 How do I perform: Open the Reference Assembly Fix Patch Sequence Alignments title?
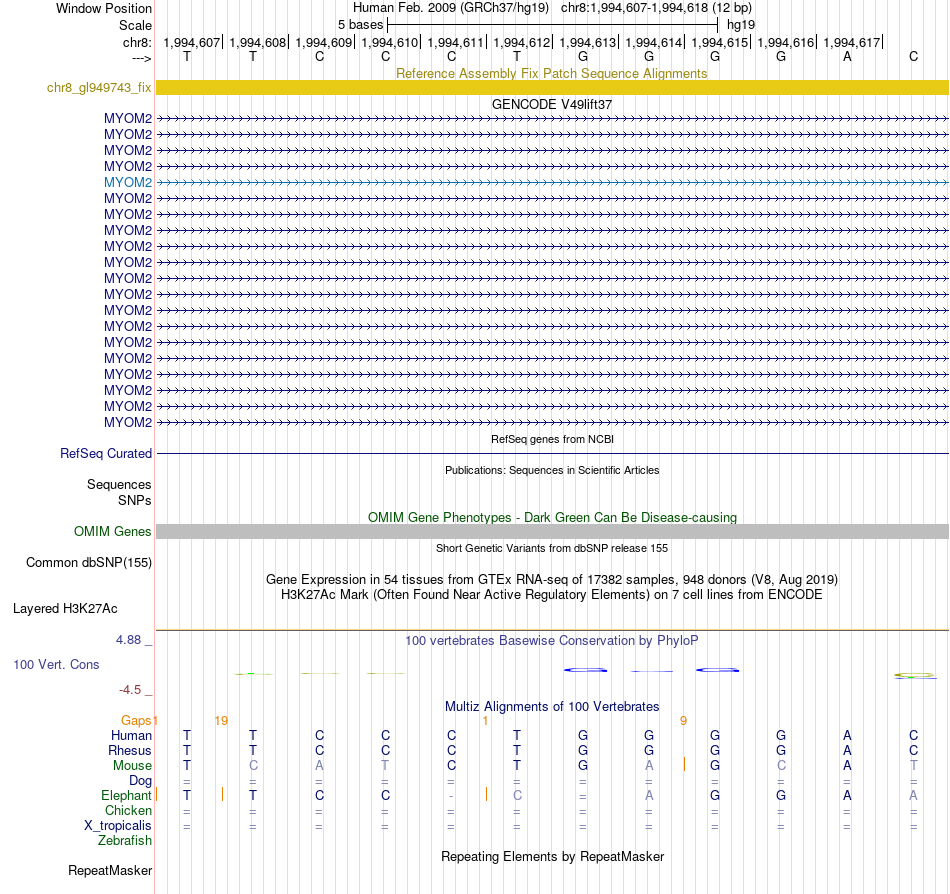[x=551, y=73]
